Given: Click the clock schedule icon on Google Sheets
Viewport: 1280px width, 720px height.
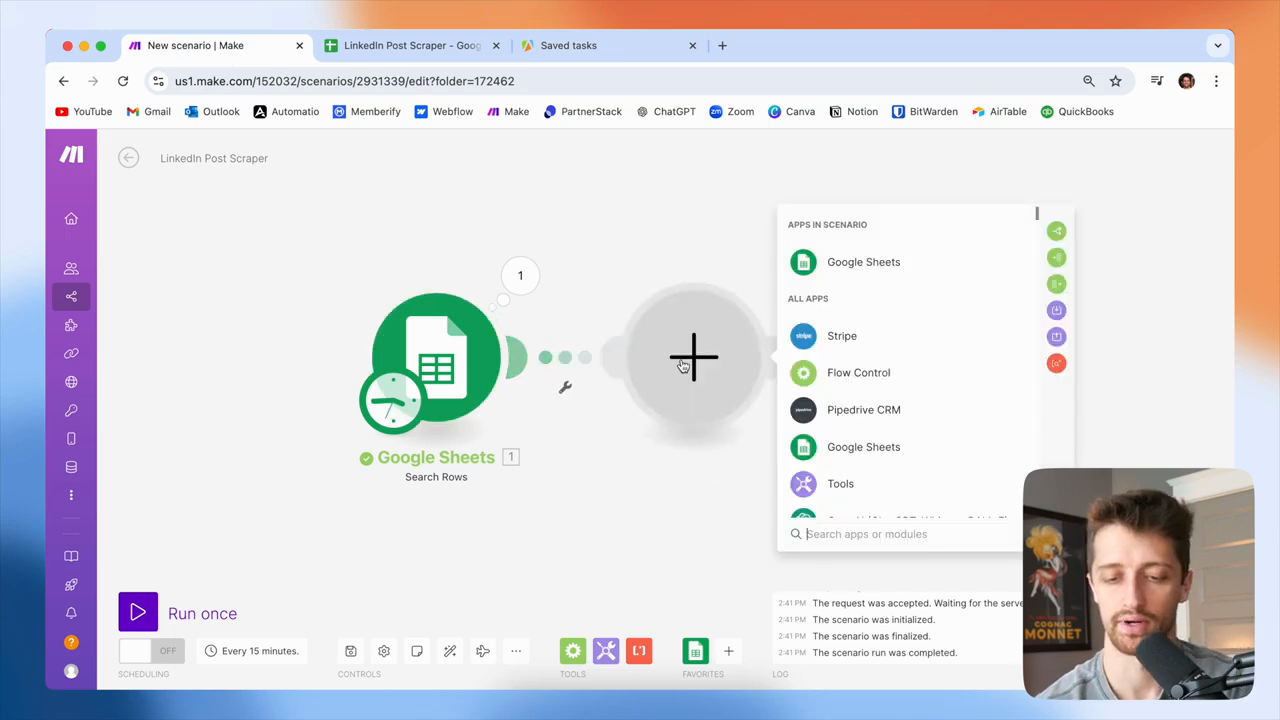Looking at the screenshot, I should click(x=392, y=402).
